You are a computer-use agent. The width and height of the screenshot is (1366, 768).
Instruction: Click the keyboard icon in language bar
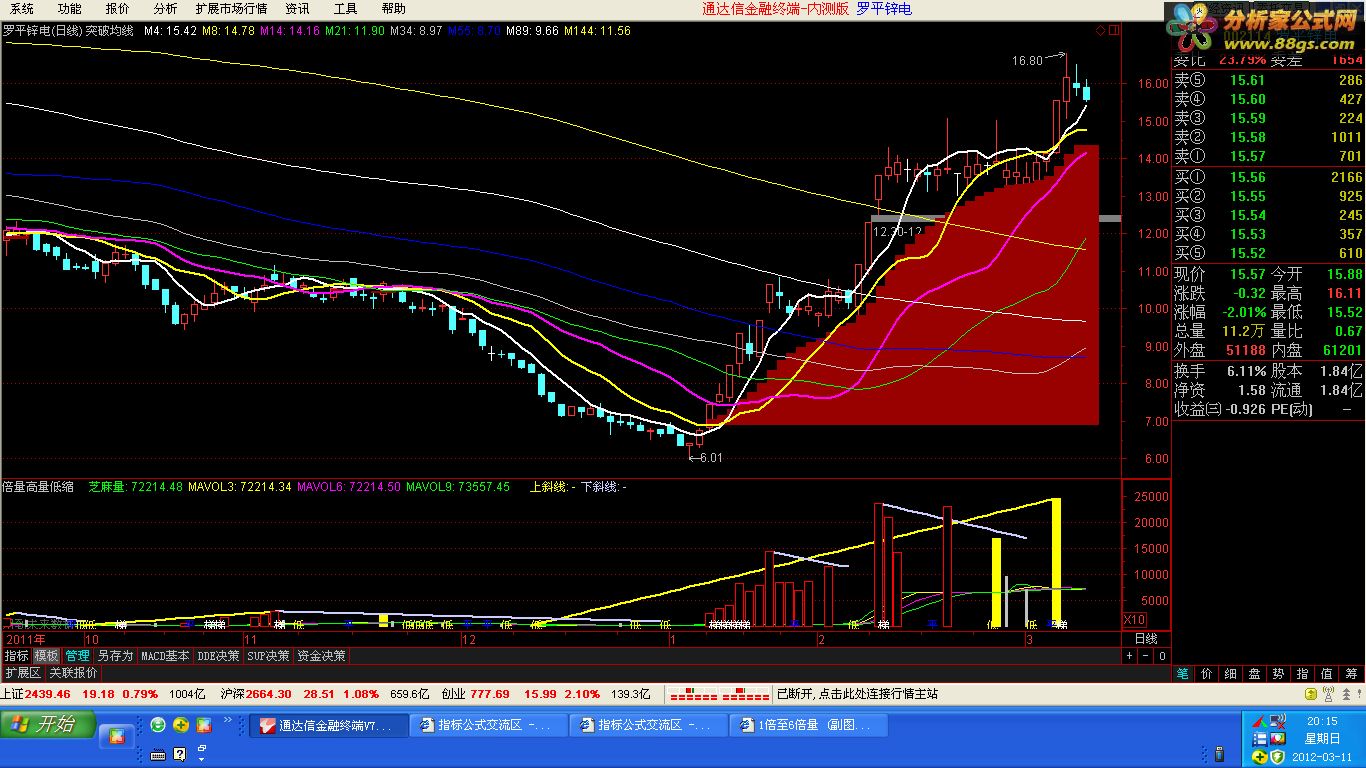tap(158, 754)
